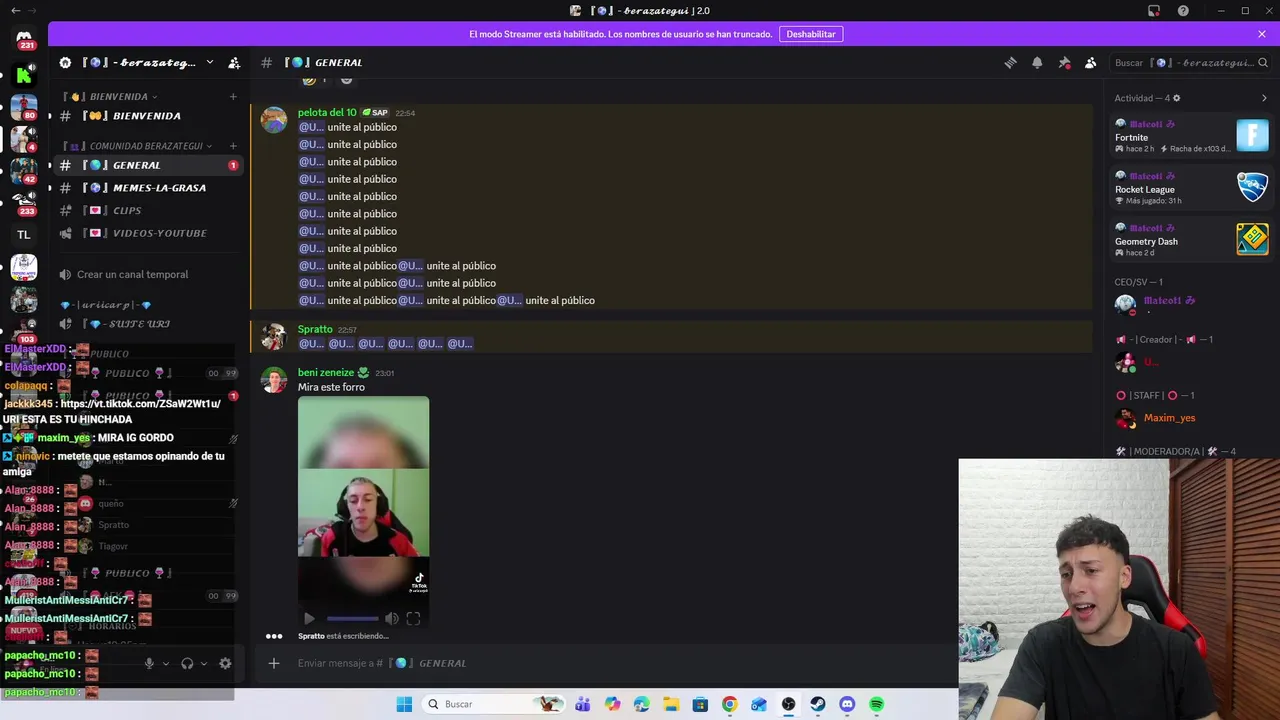Open File Explorer from taskbar
This screenshot has width=1280, height=720.
click(x=671, y=704)
